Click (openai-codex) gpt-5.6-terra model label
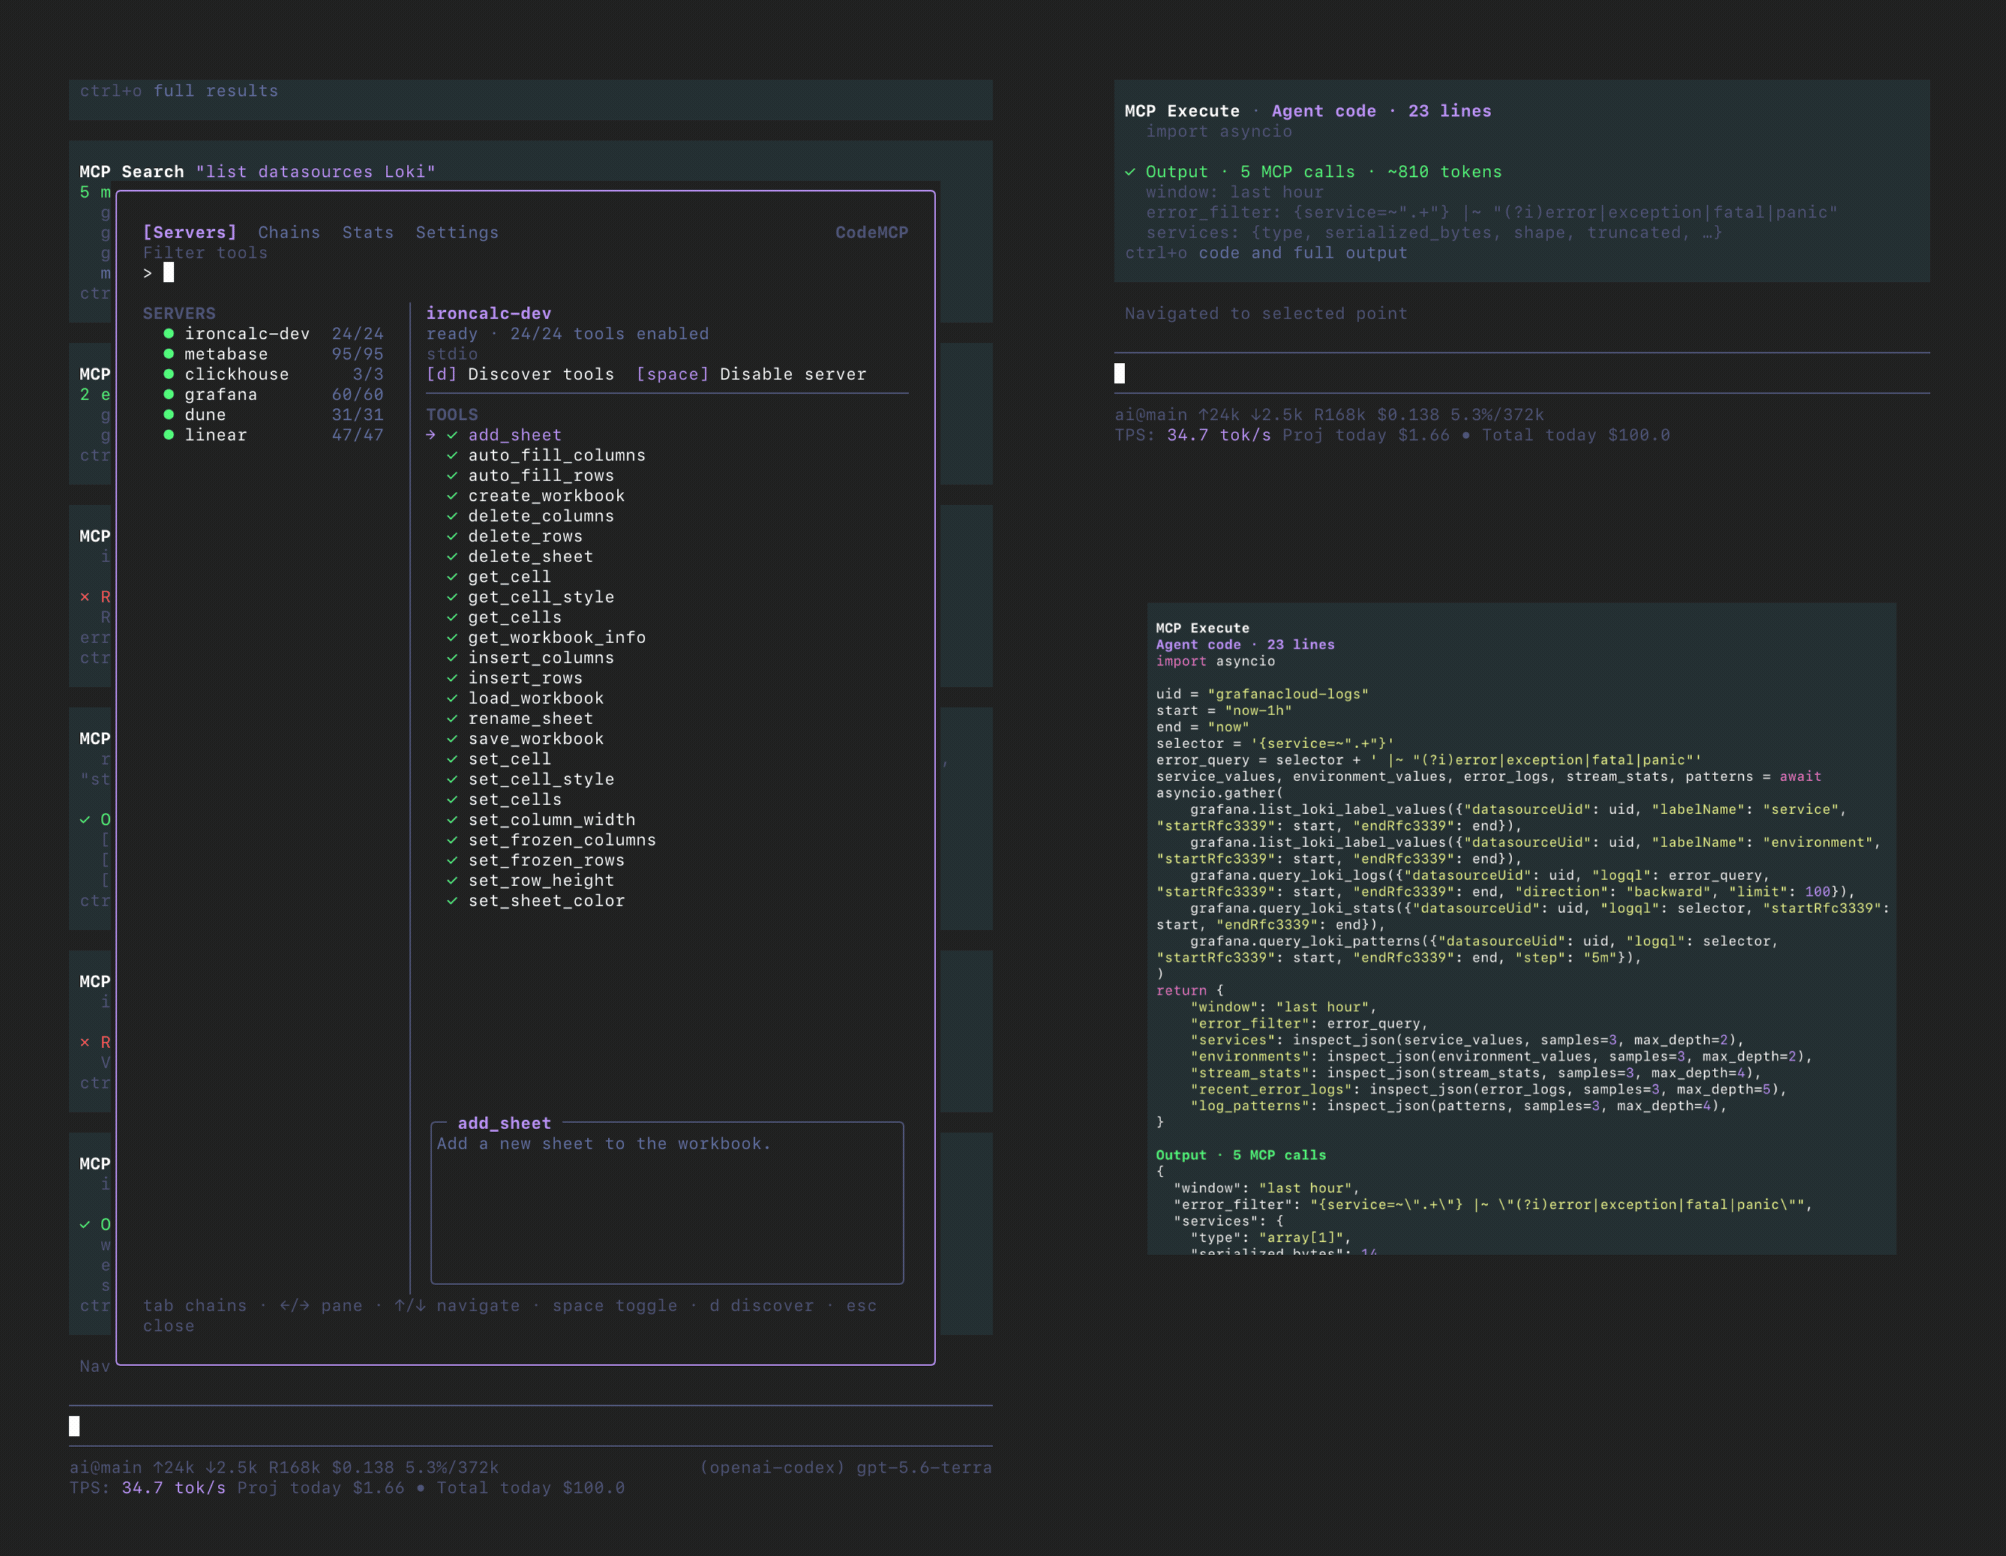The height and width of the screenshot is (1556, 2006). click(845, 1468)
